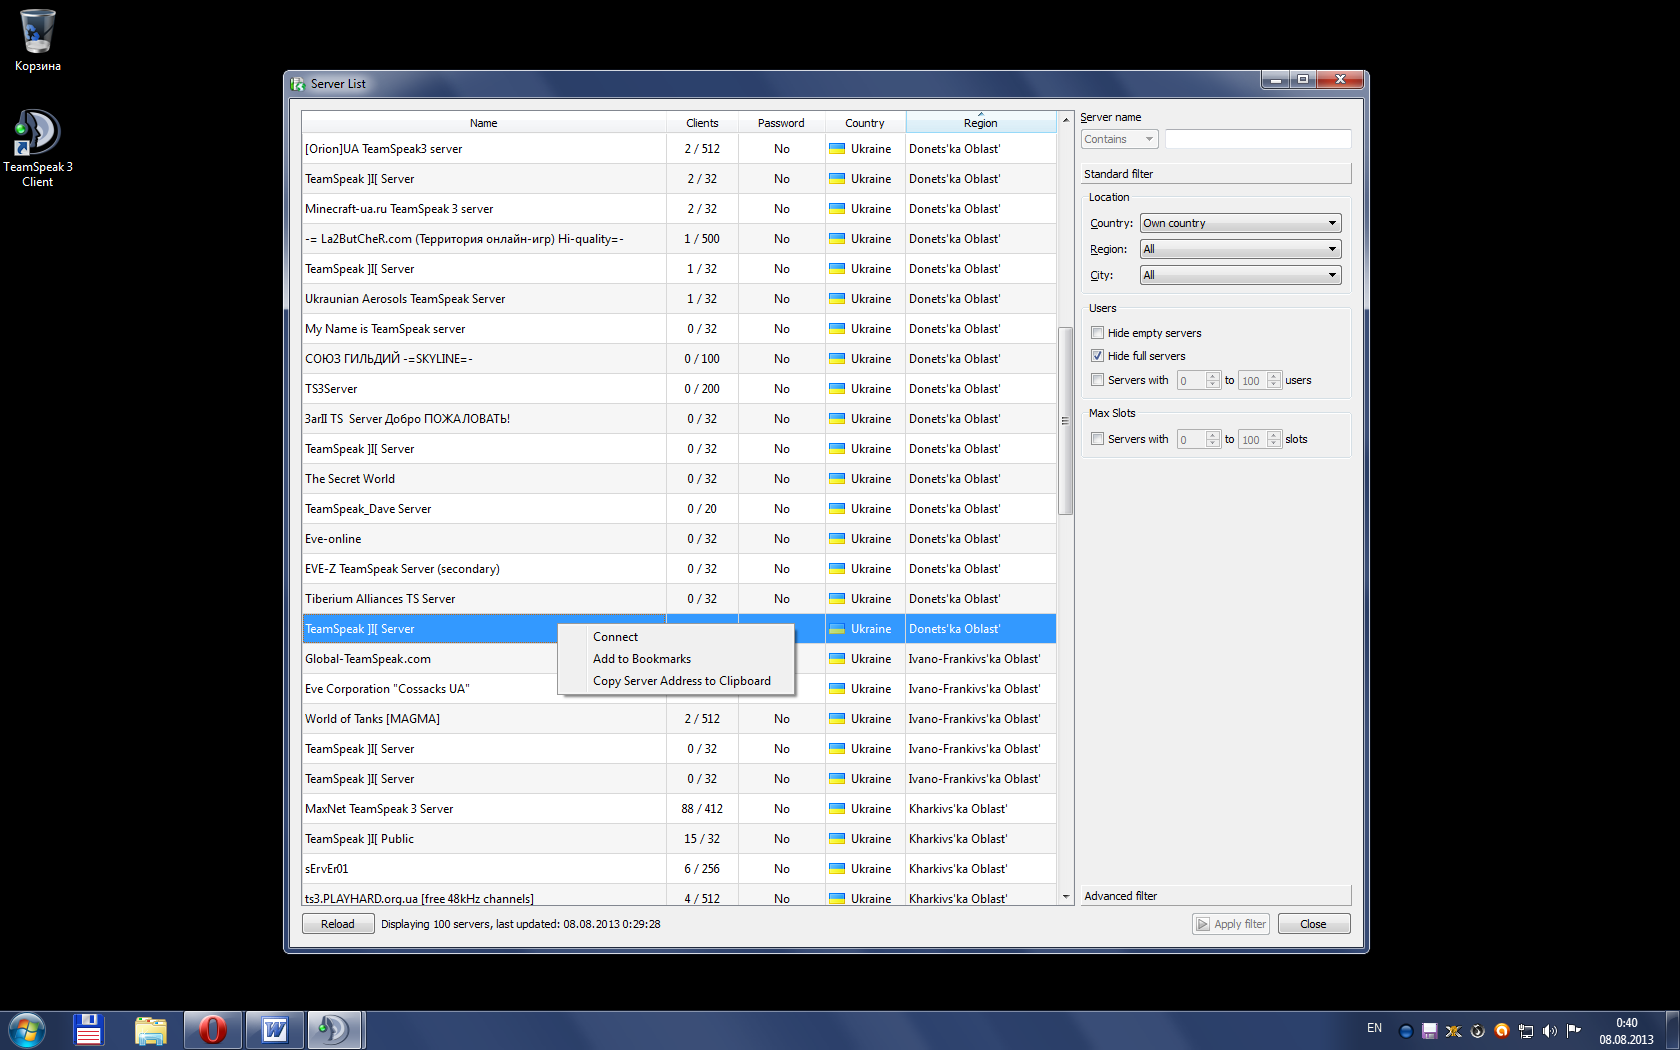Click the users minimum spinbox showing 0

[x=1198, y=380]
